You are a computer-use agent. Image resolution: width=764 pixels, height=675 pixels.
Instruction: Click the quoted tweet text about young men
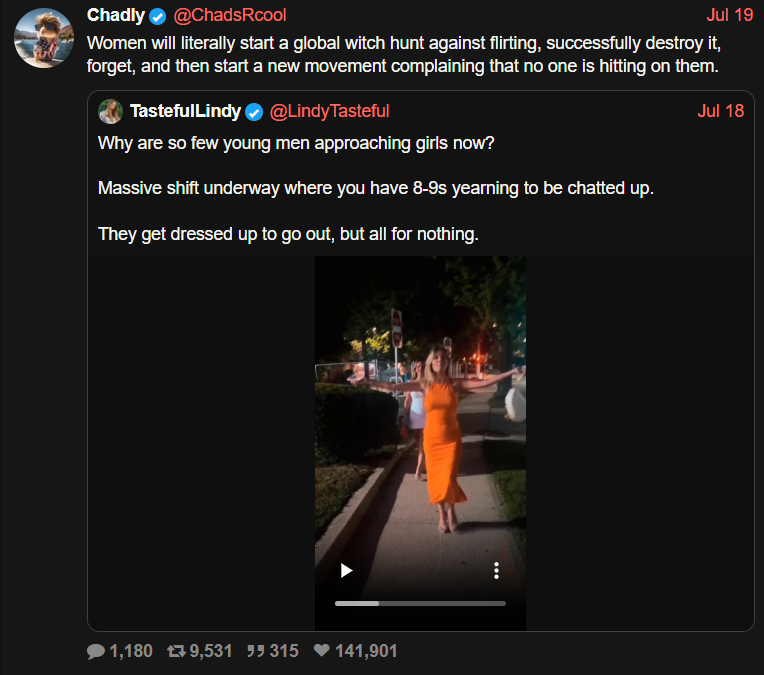(x=376, y=189)
